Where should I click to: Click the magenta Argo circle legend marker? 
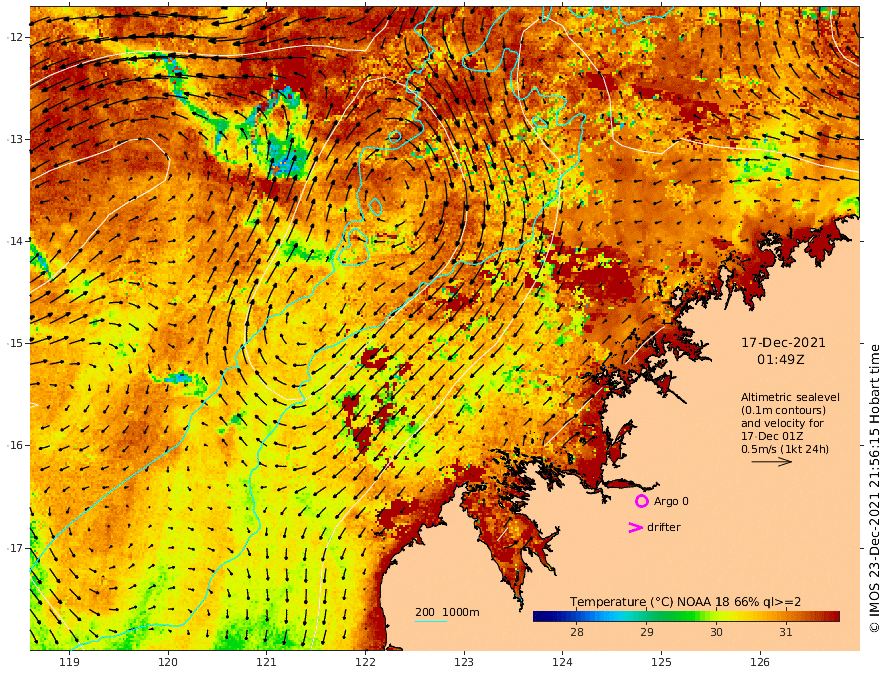point(641,501)
